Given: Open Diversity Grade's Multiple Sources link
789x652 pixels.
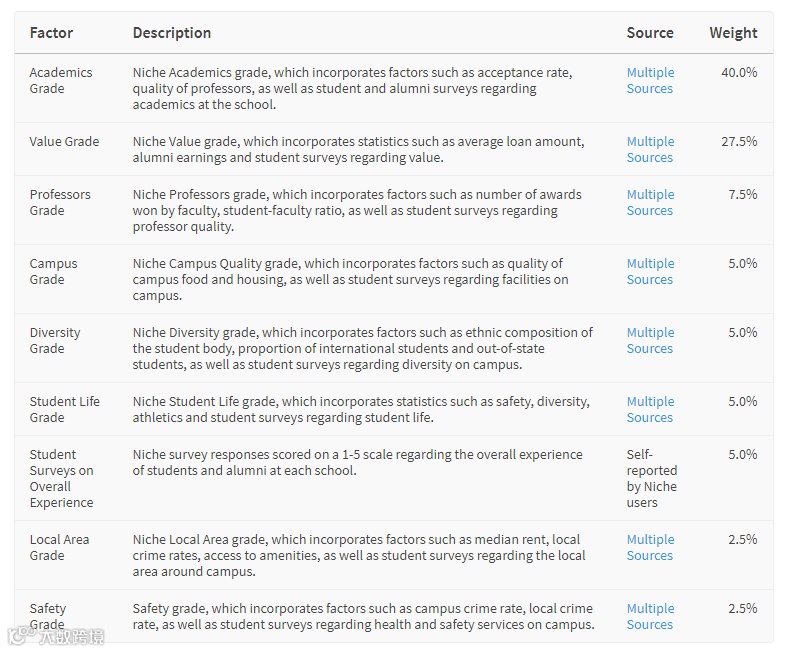Looking at the screenshot, I should pos(650,340).
